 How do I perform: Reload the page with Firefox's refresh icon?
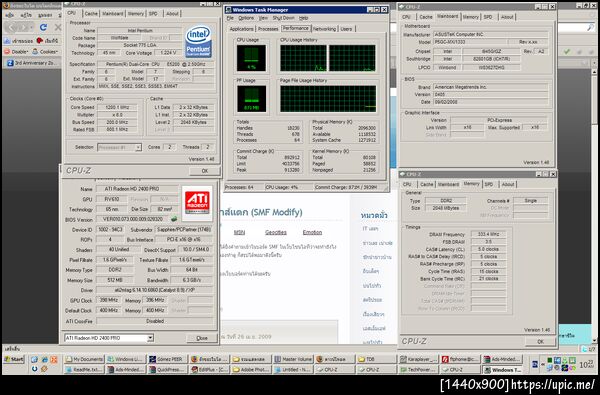[43, 27]
